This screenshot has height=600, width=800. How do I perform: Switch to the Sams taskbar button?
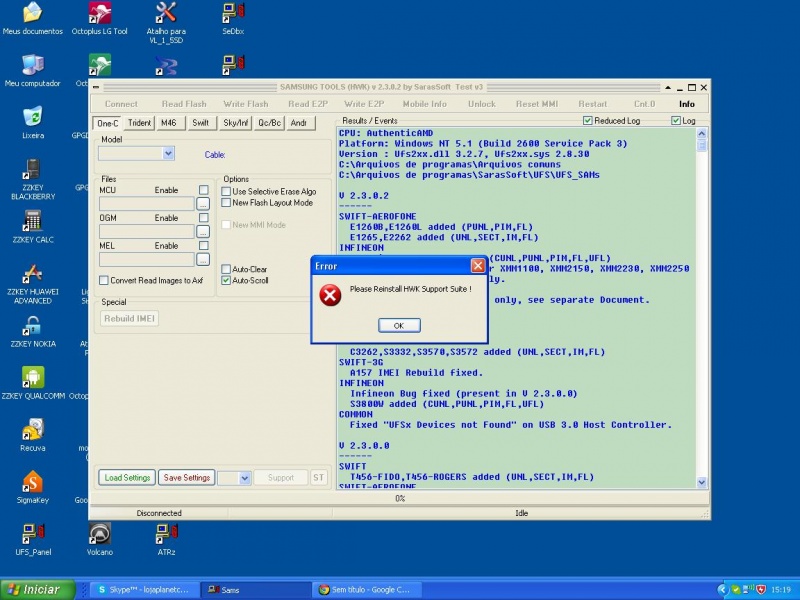[x=255, y=590]
